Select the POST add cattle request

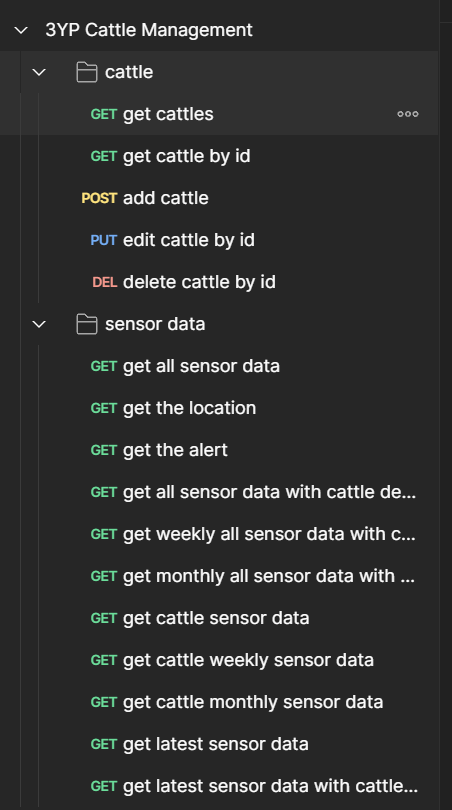coord(219,198)
